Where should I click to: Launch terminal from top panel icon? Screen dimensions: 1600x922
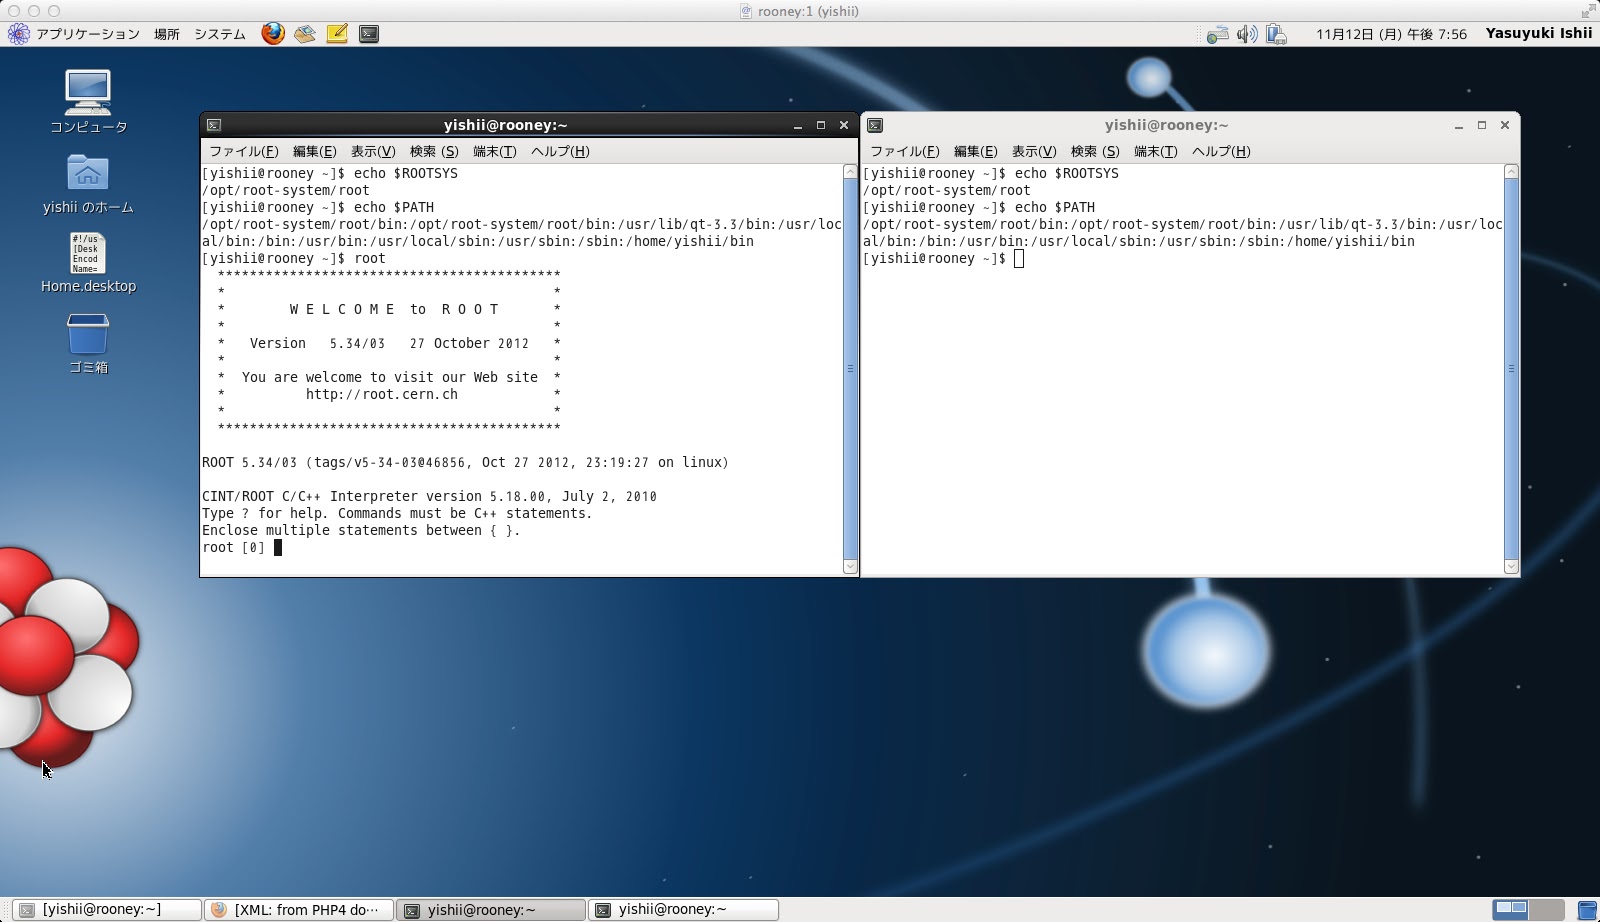pyautogui.click(x=369, y=34)
